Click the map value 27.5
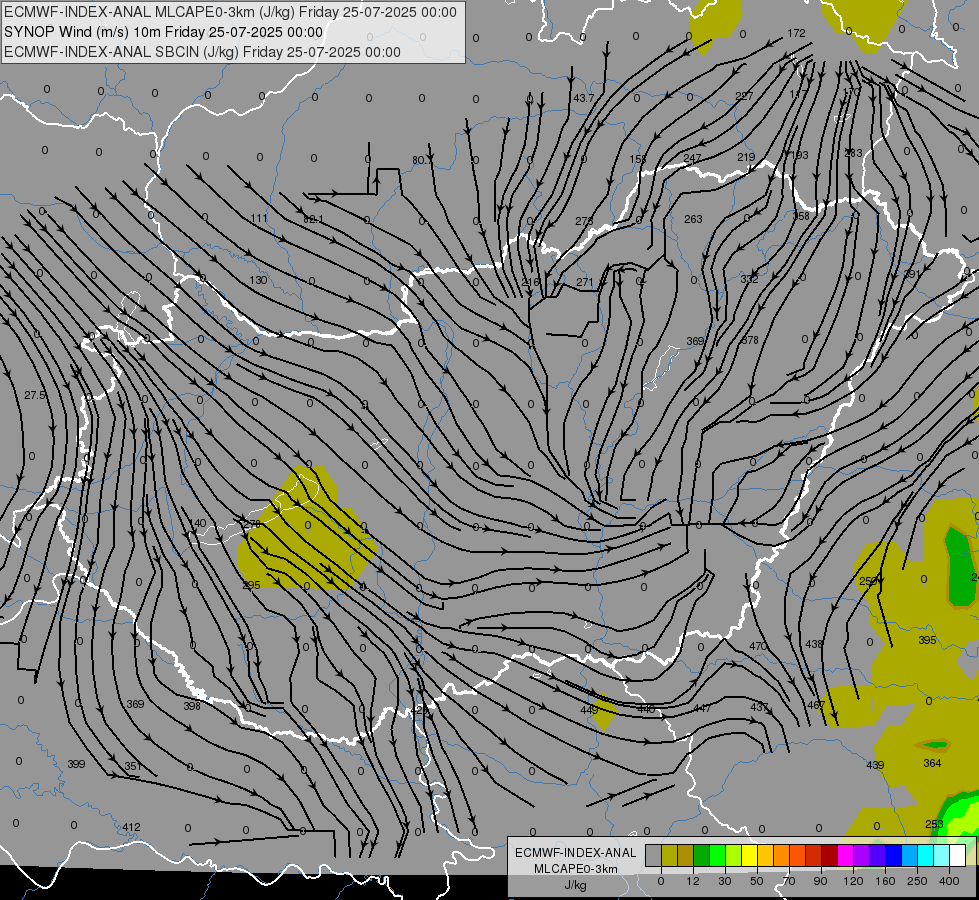Screen dimensions: 979x900 tap(35, 395)
